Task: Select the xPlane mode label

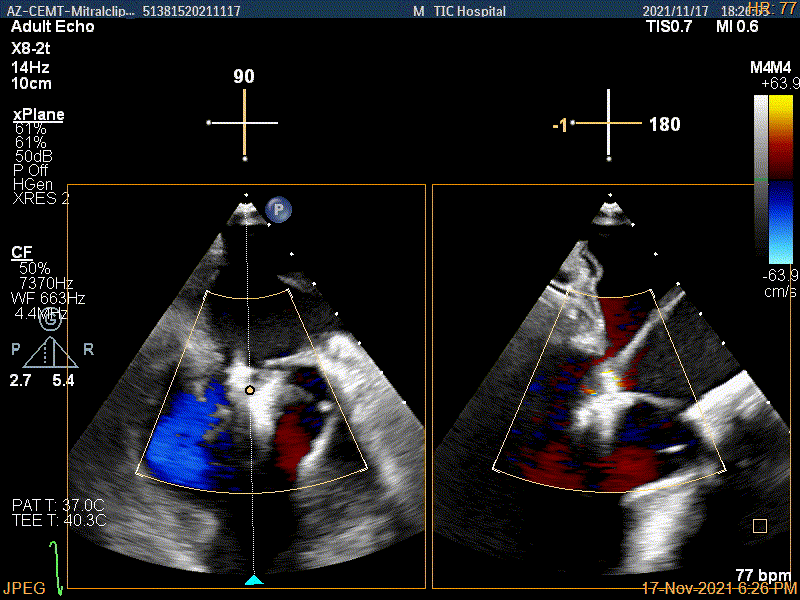Action: [38, 115]
